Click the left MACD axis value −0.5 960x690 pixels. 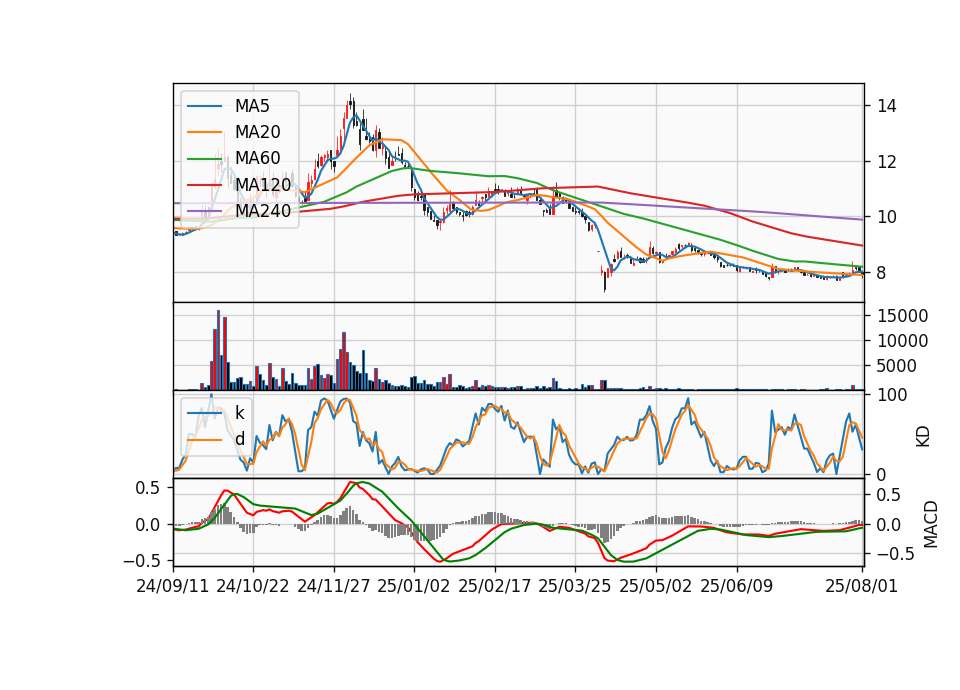pyautogui.click(x=141, y=561)
